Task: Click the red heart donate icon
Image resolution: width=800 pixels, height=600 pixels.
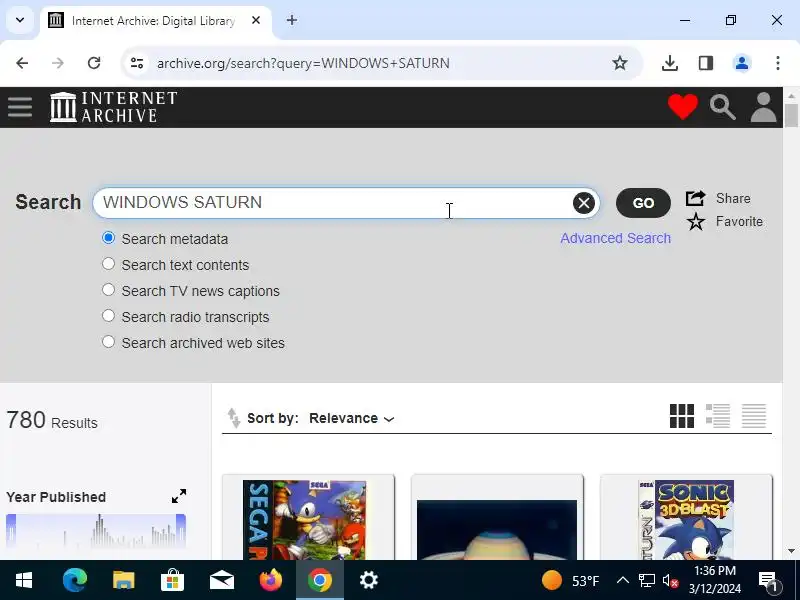Action: pos(683,107)
